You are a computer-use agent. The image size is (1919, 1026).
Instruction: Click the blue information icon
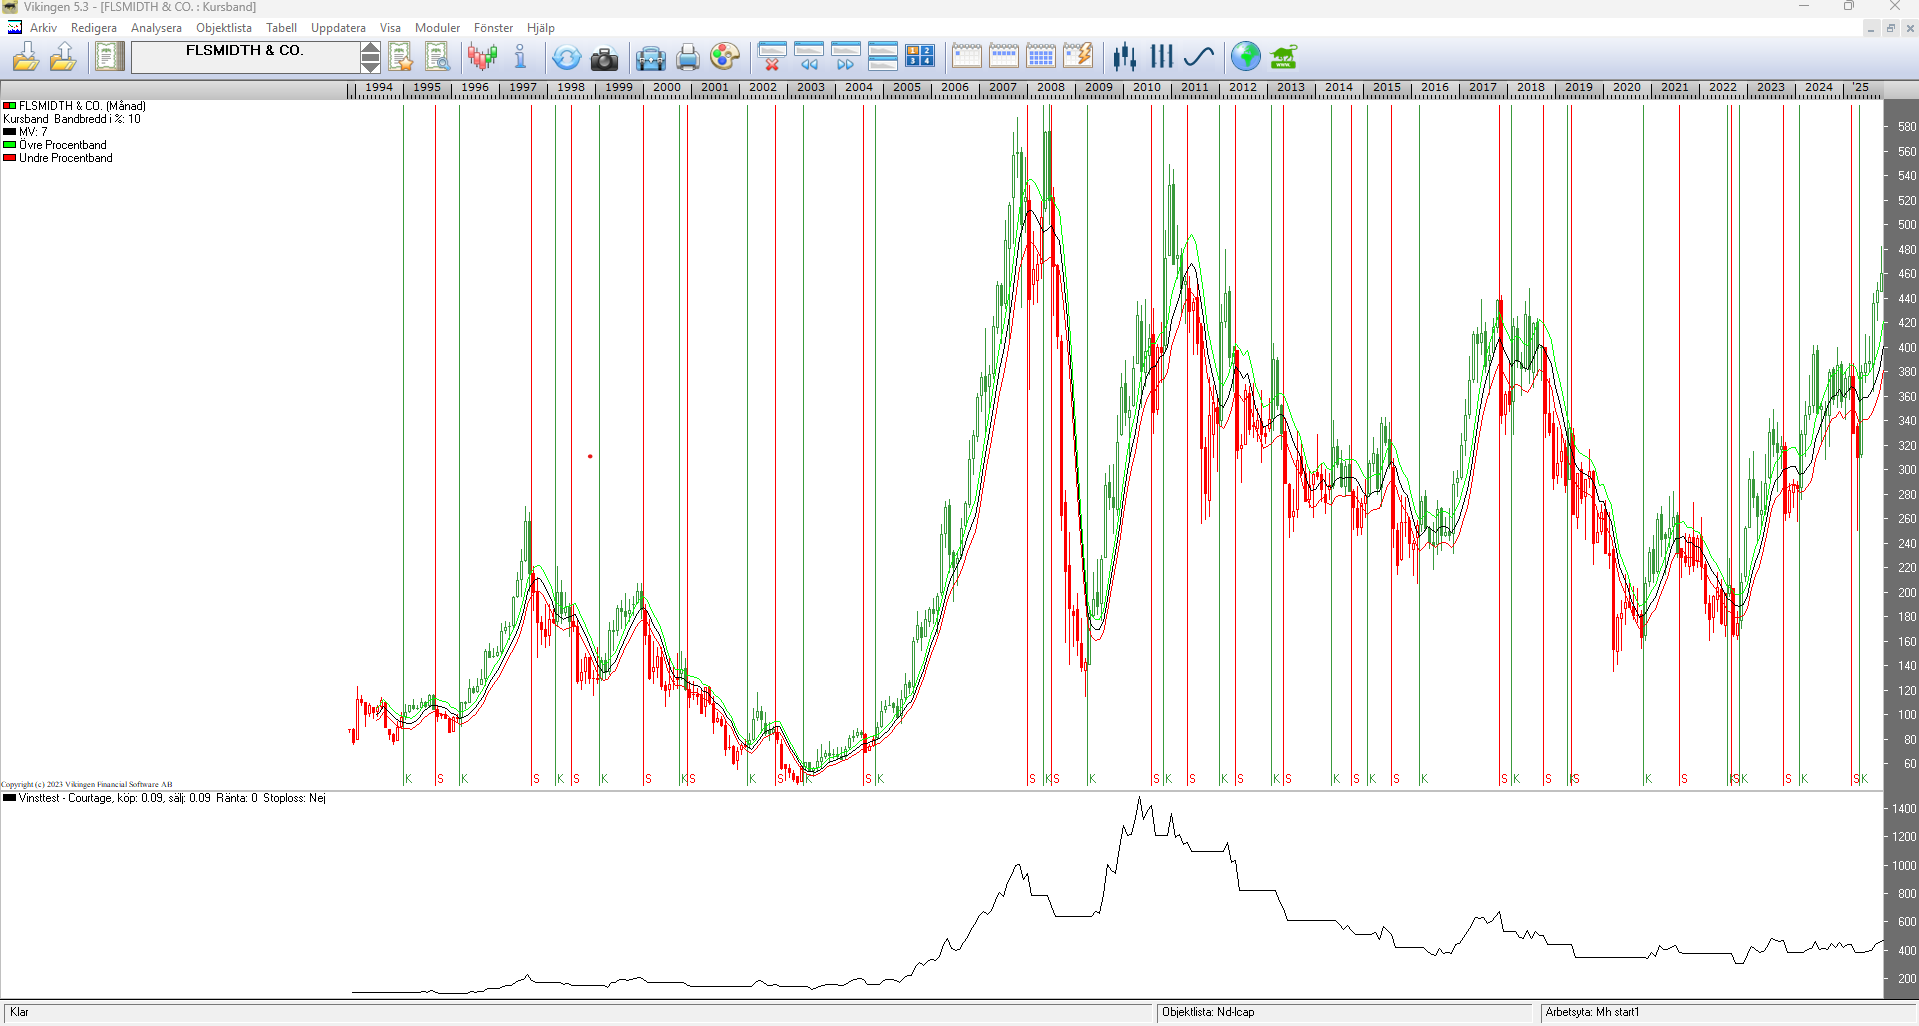[x=520, y=57]
